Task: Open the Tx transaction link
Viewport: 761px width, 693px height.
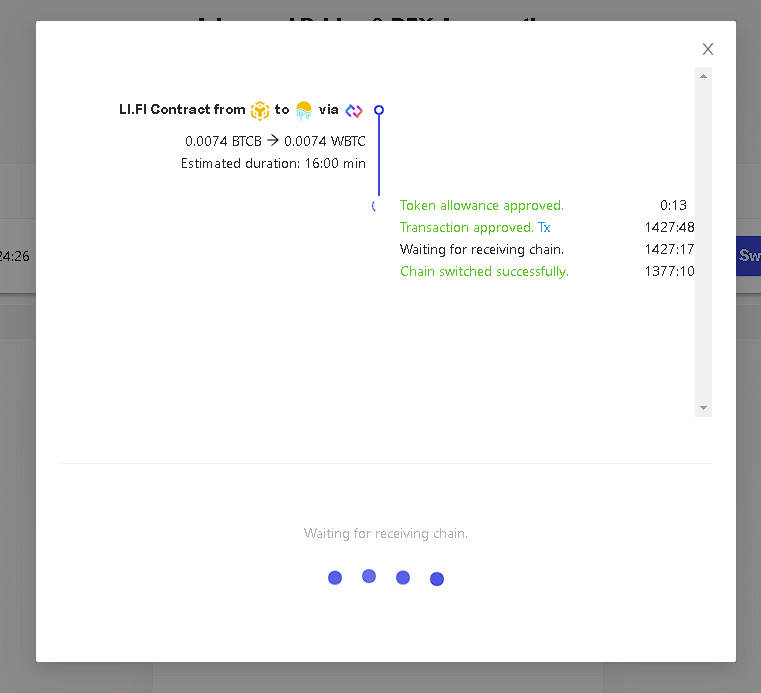Action: [x=544, y=228]
